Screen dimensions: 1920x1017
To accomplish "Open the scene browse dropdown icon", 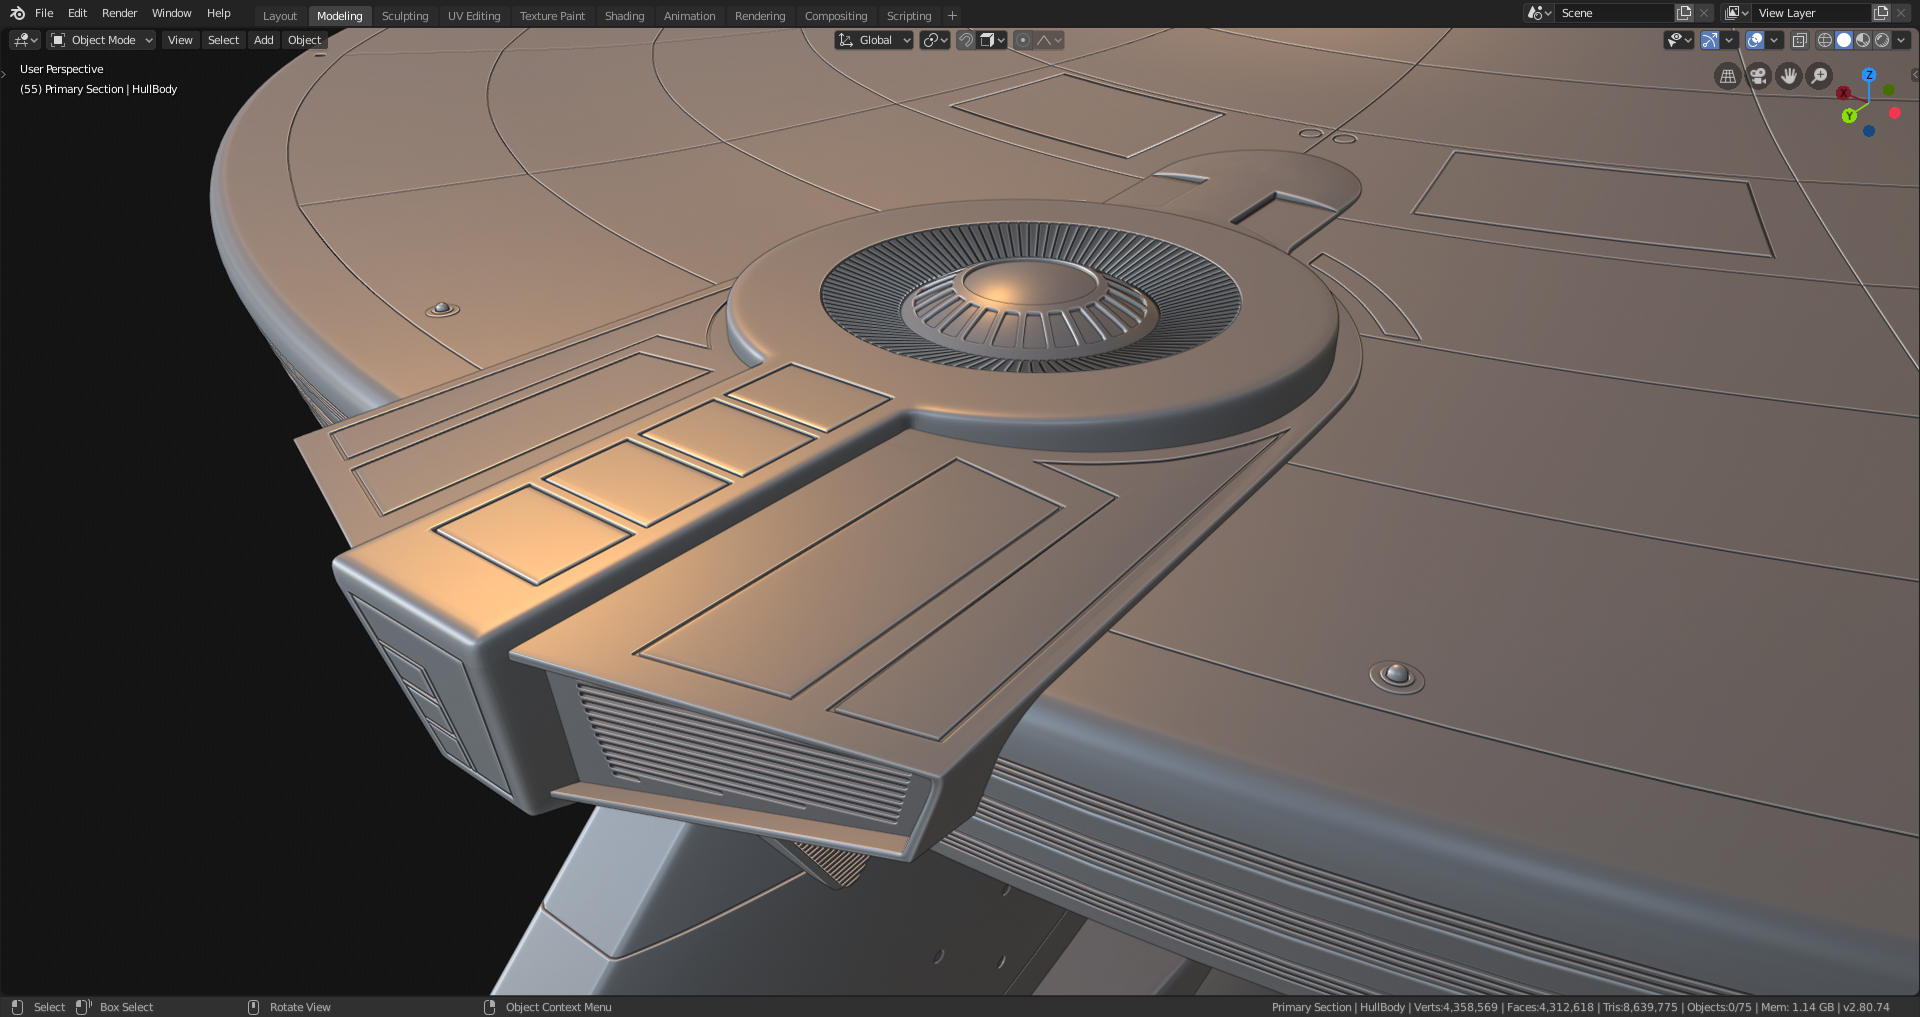I will click(1538, 13).
